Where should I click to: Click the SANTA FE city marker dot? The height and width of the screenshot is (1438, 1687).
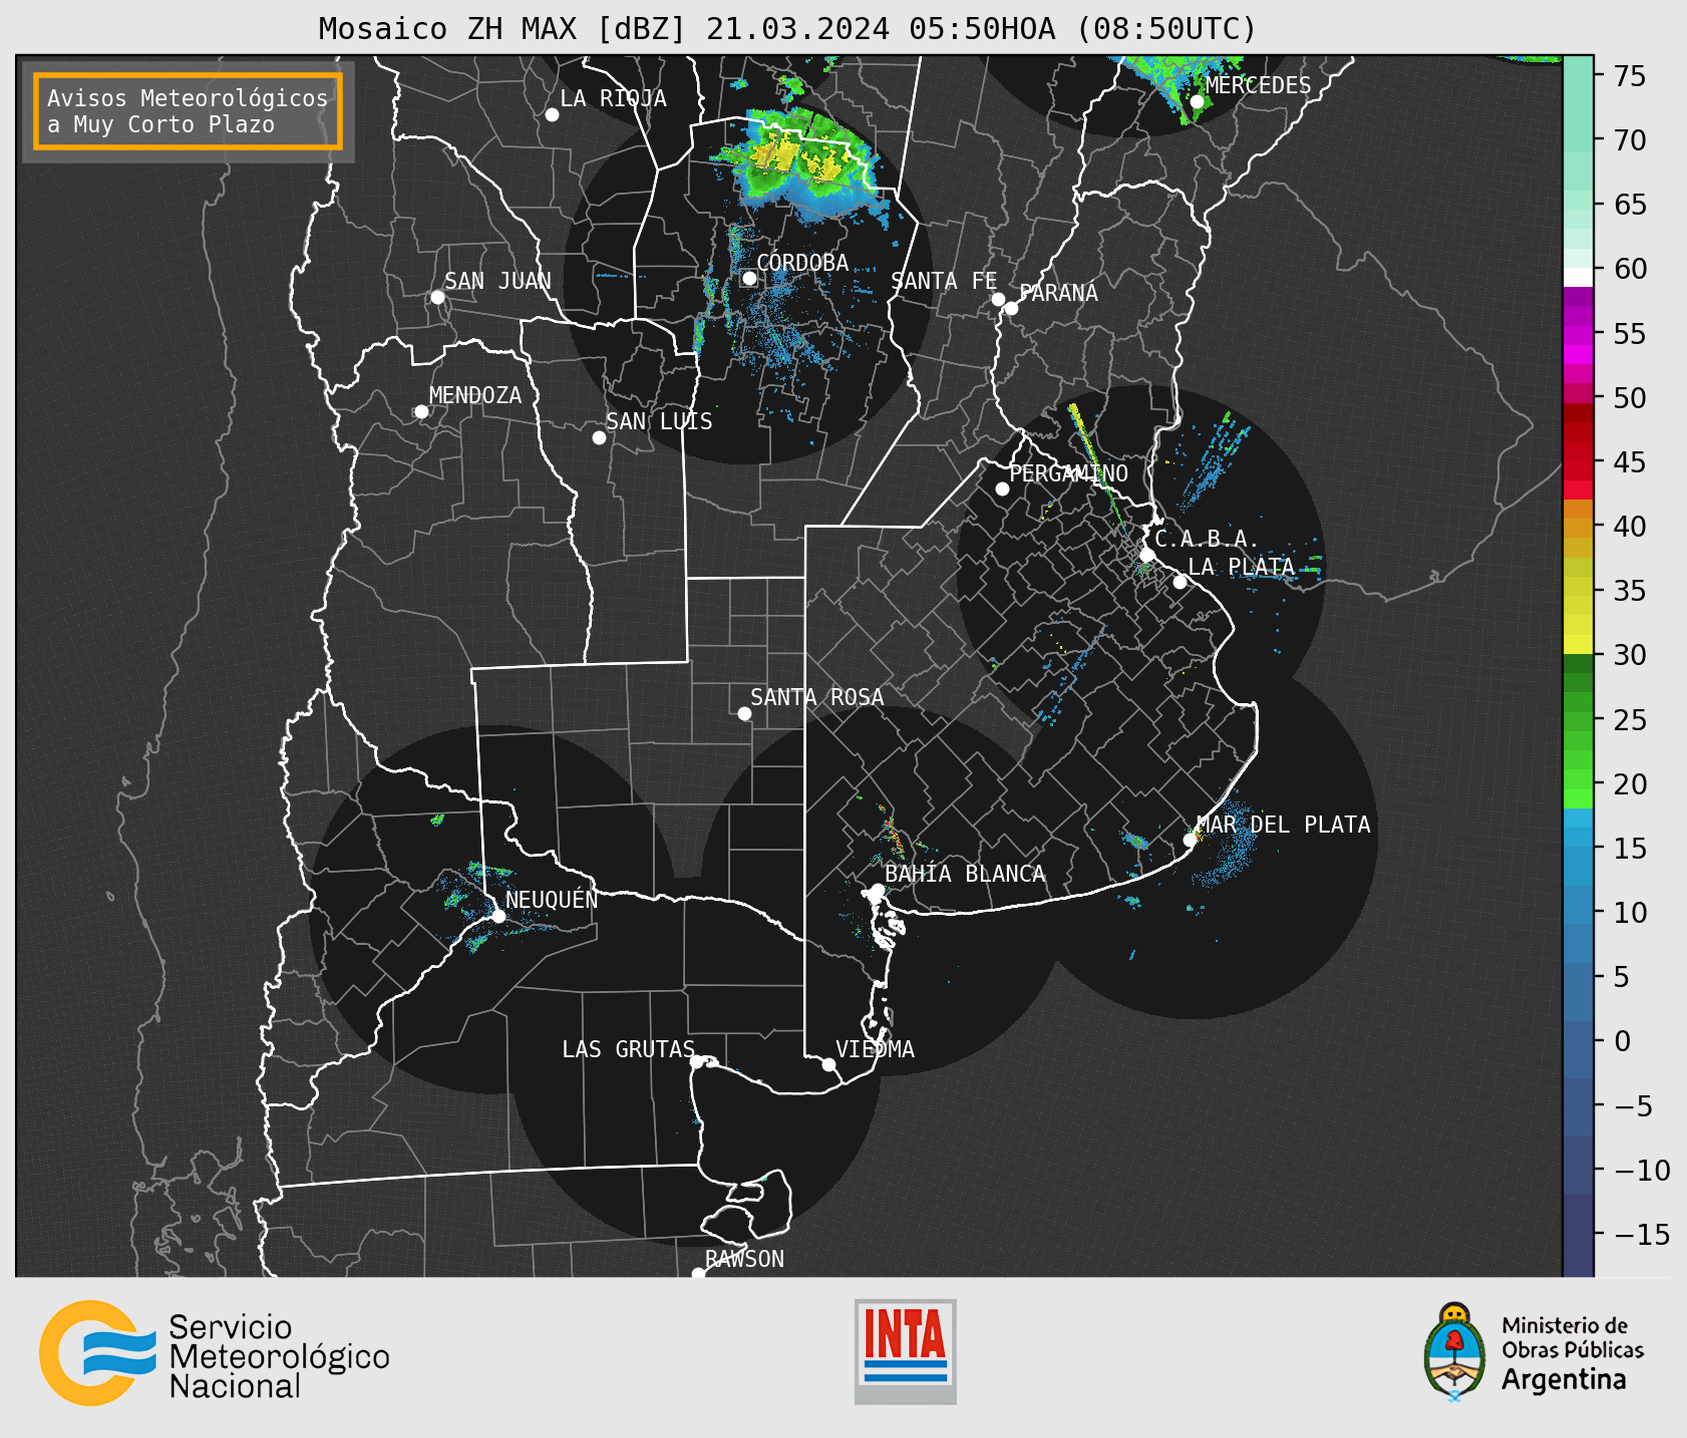click(998, 299)
